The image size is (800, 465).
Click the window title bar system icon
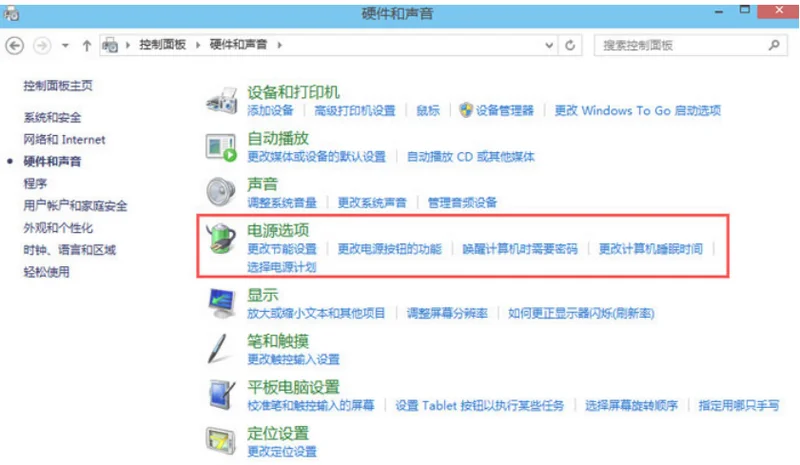point(11,14)
